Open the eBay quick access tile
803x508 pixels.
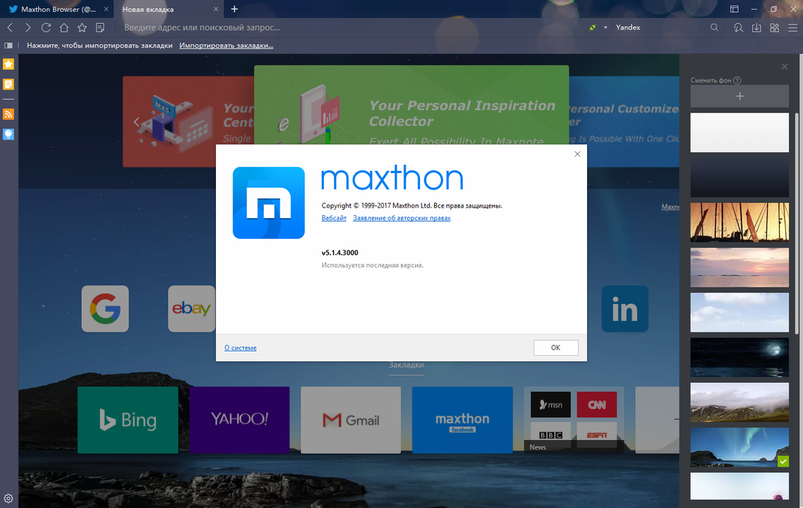[192, 309]
